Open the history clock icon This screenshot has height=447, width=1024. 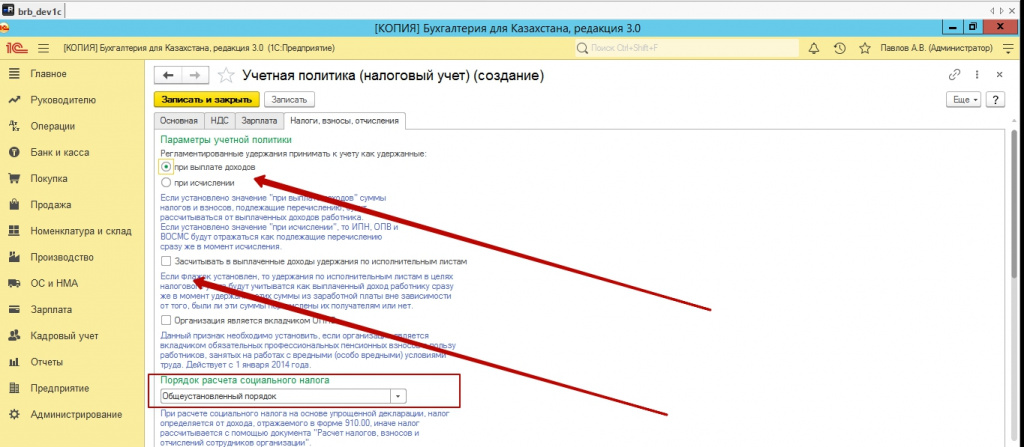[838, 48]
